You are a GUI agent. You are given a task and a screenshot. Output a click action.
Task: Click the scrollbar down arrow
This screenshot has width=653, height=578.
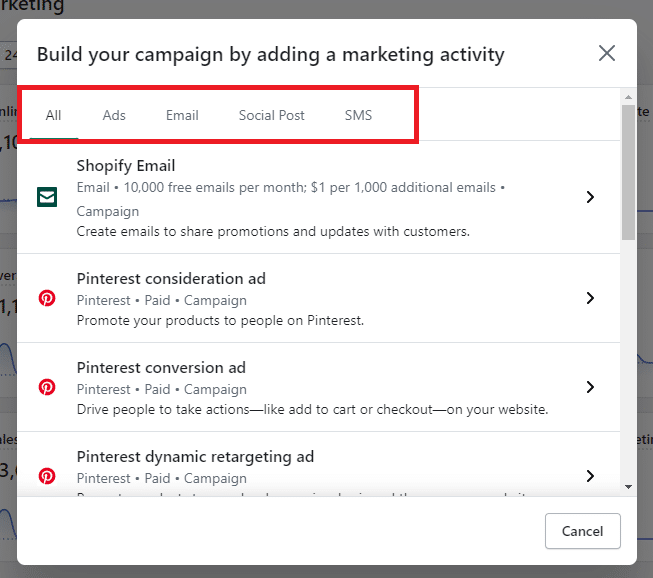(628, 486)
